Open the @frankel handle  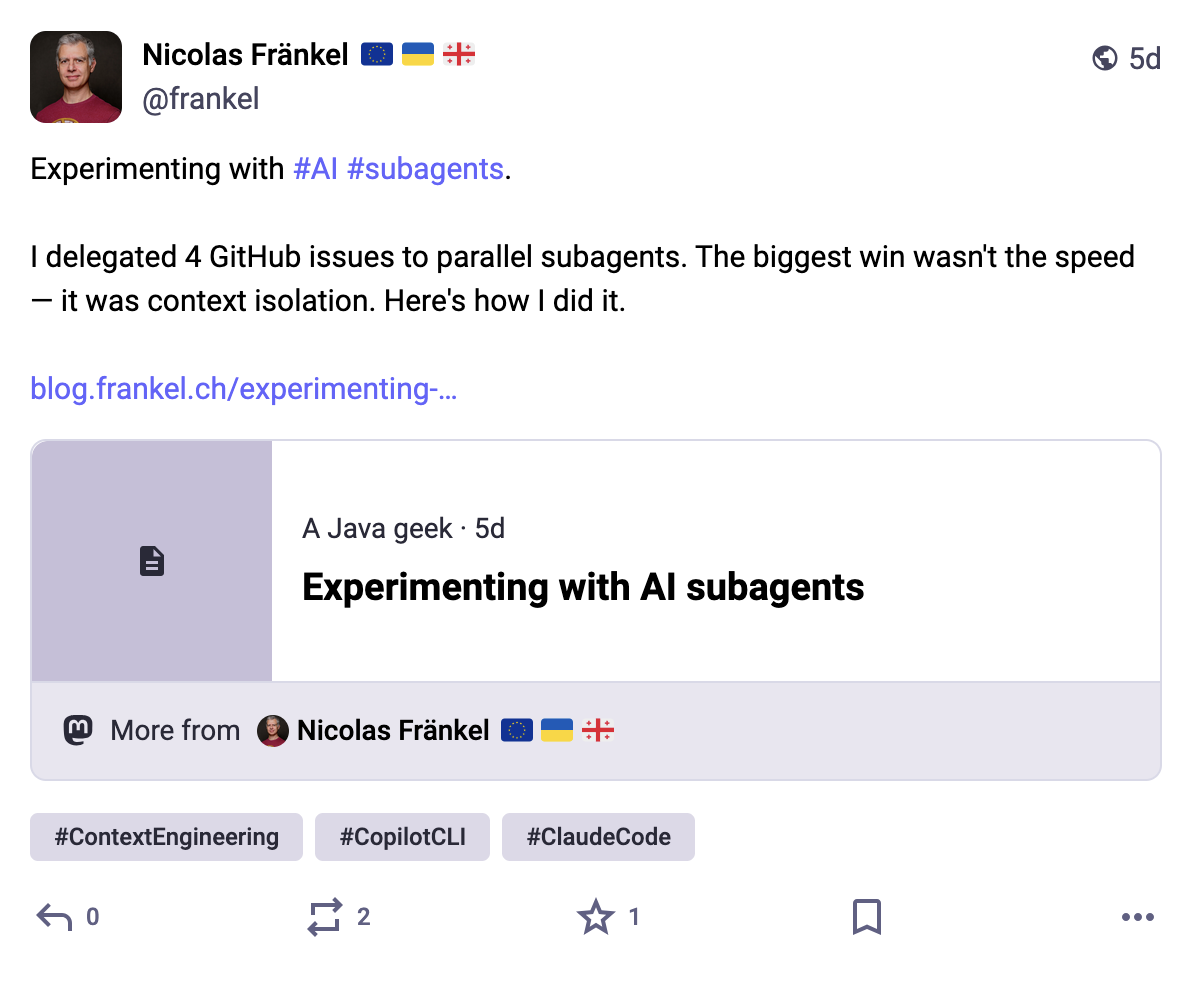(x=201, y=99)
